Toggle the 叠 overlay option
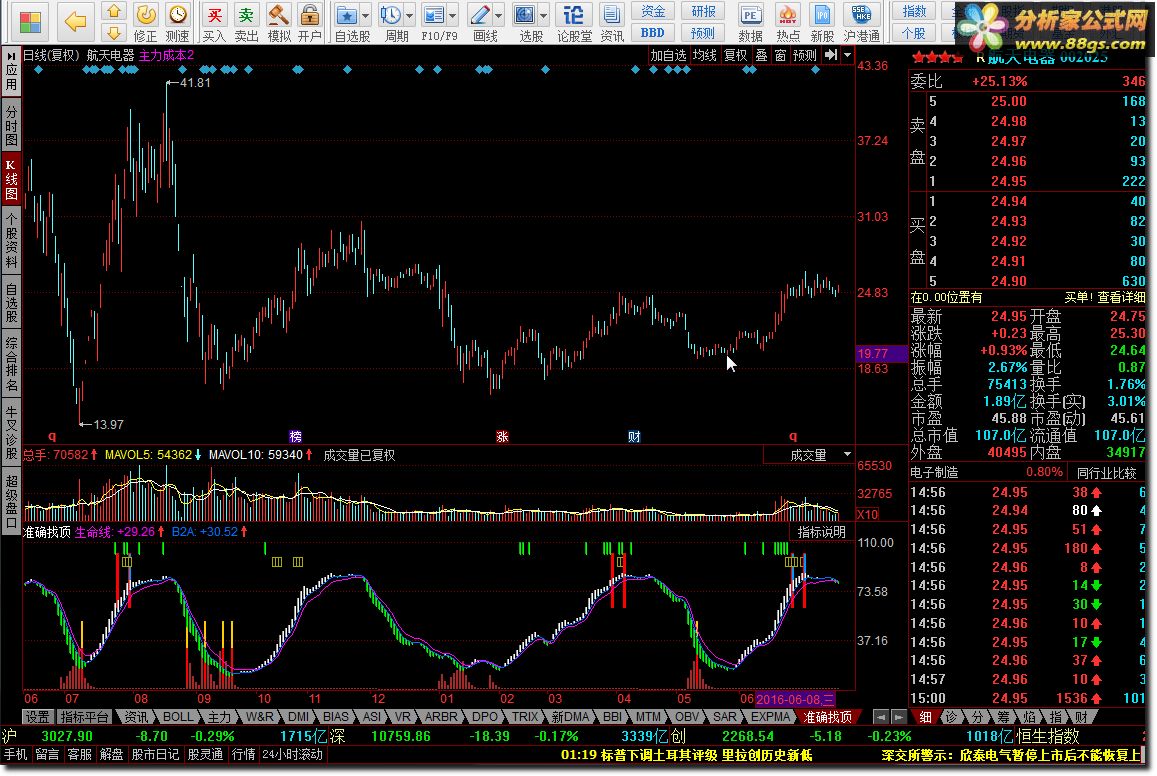 (x=761, y=55)
